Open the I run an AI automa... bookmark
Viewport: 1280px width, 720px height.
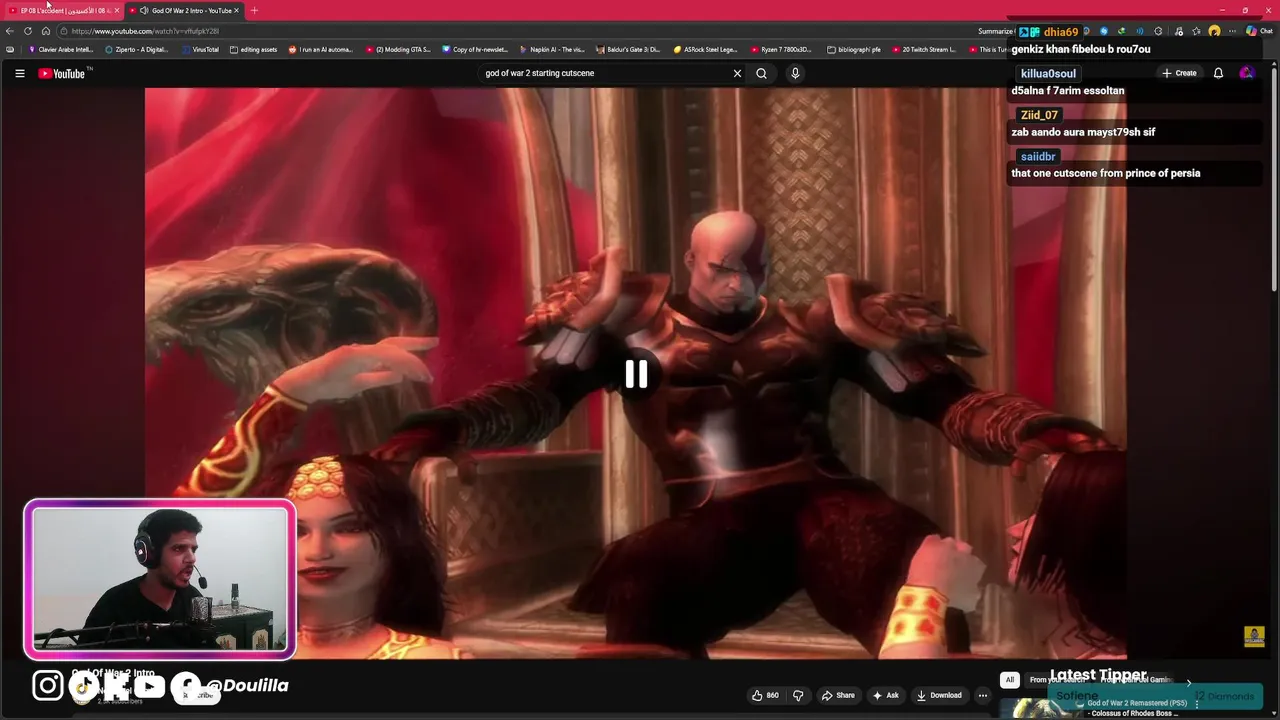pos(320,49)
